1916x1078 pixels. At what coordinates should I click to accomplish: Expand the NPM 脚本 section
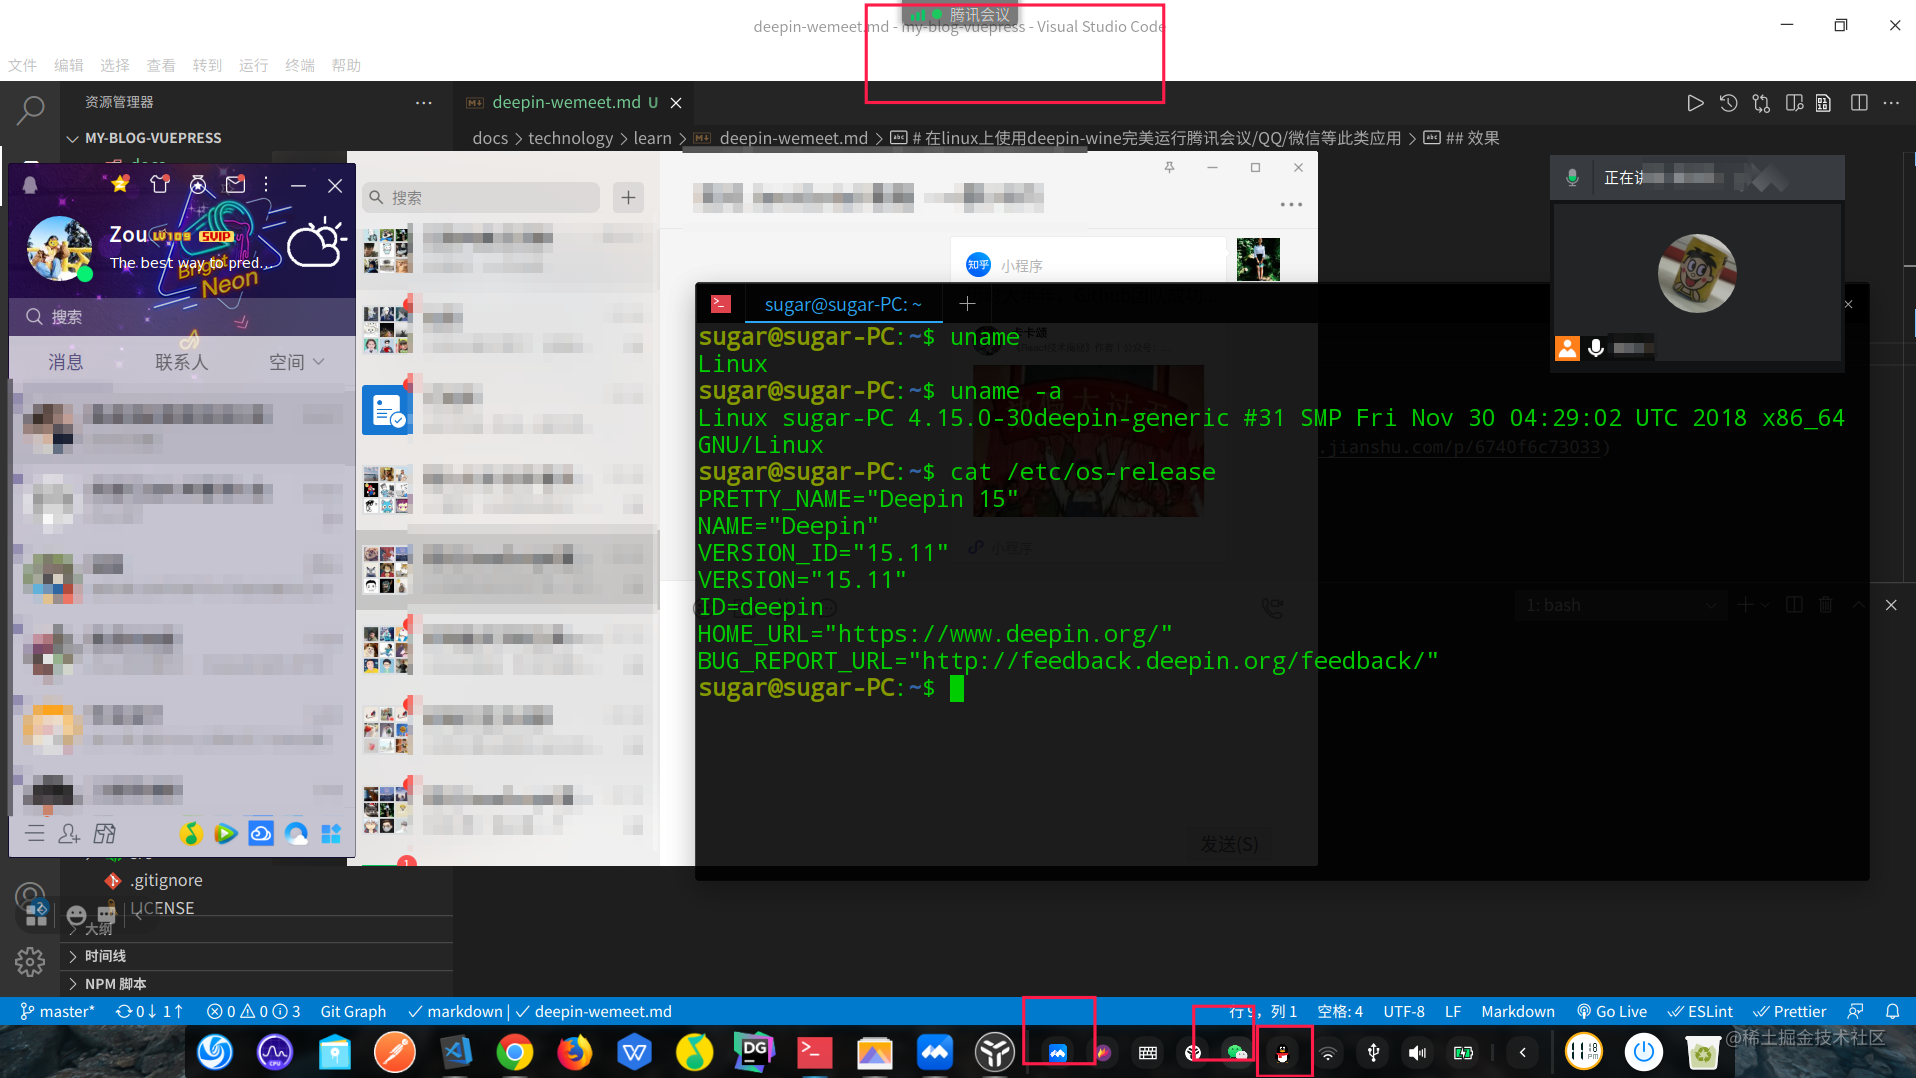(x=110, y=984)
